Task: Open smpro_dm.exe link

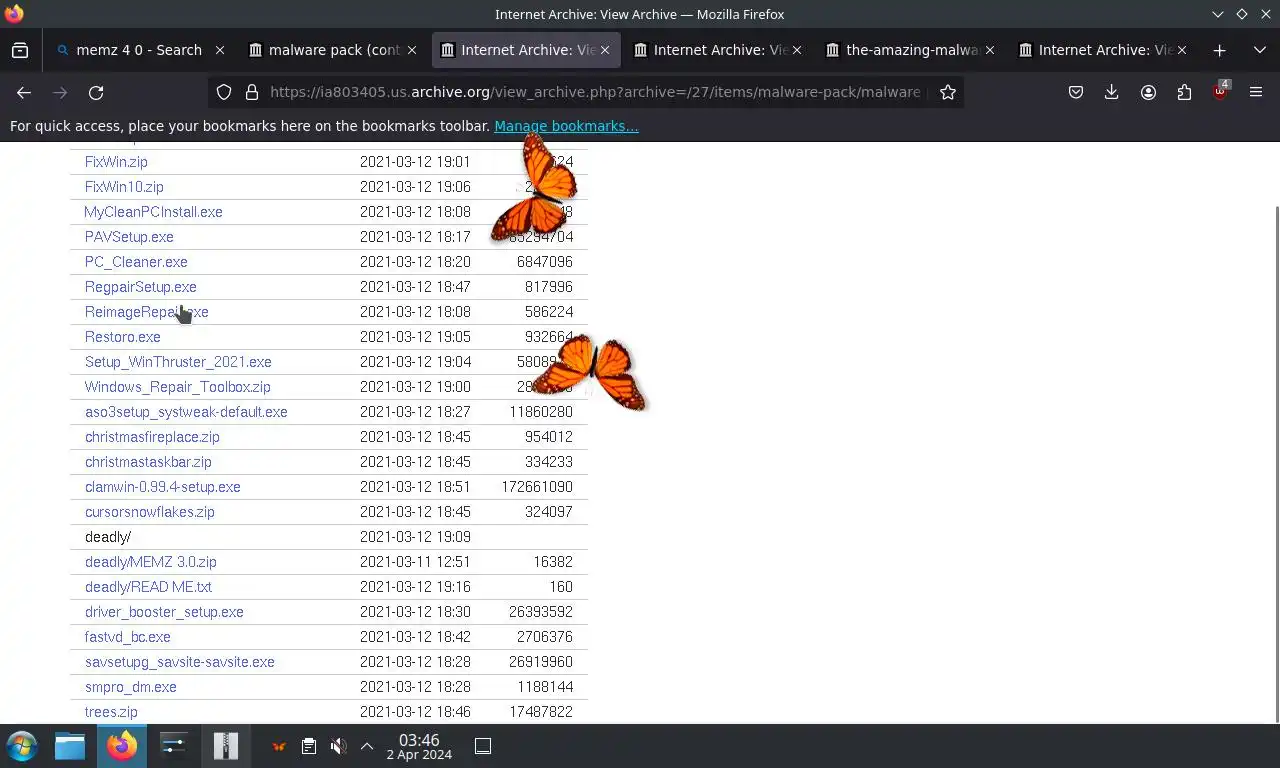Action: [x=131, y=687]
